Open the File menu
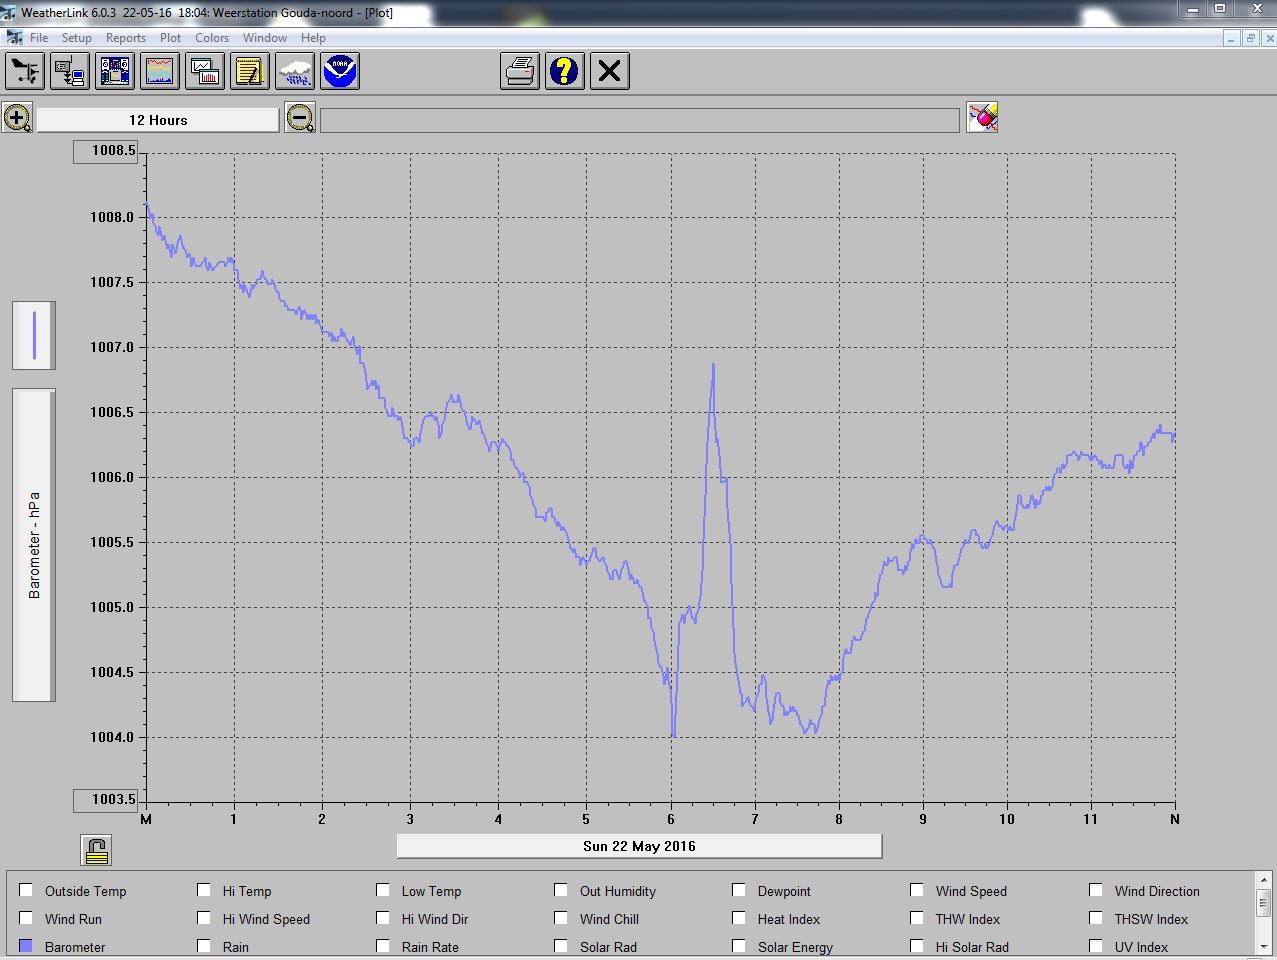The width and height of the screenshot is (1277, 960). (39, 38)
